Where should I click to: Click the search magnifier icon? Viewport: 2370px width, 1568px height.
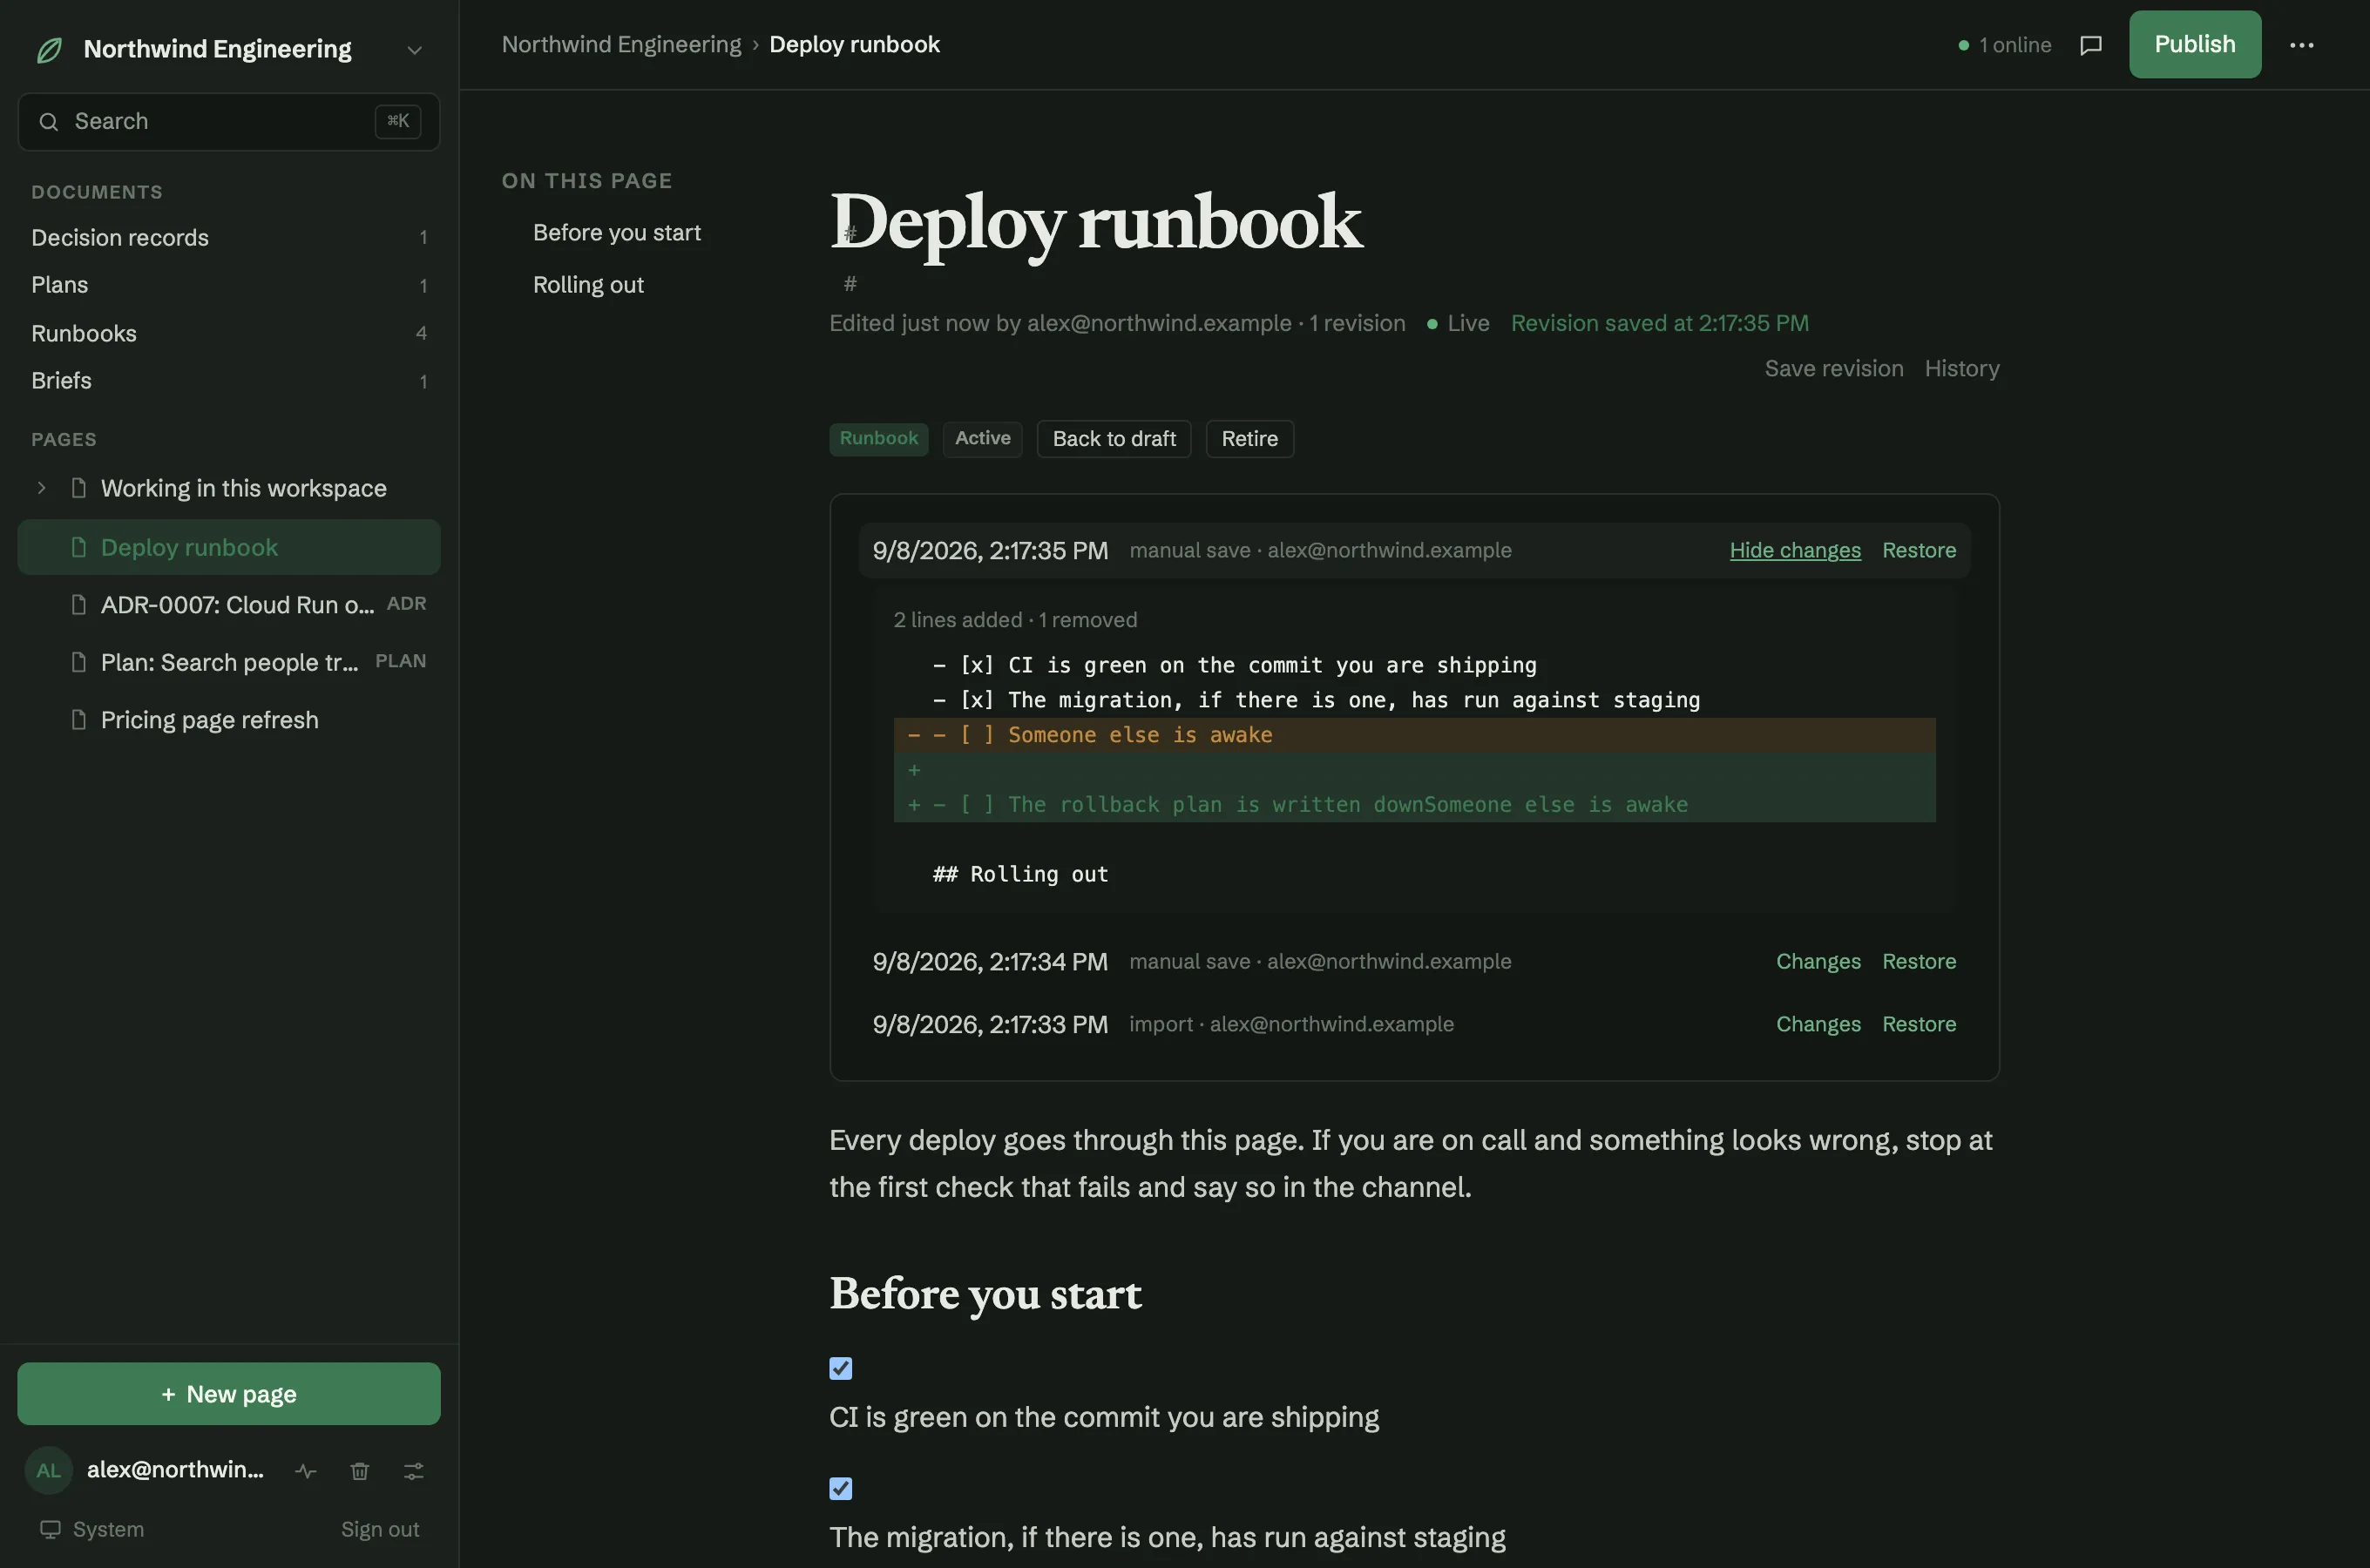[48, 122]
